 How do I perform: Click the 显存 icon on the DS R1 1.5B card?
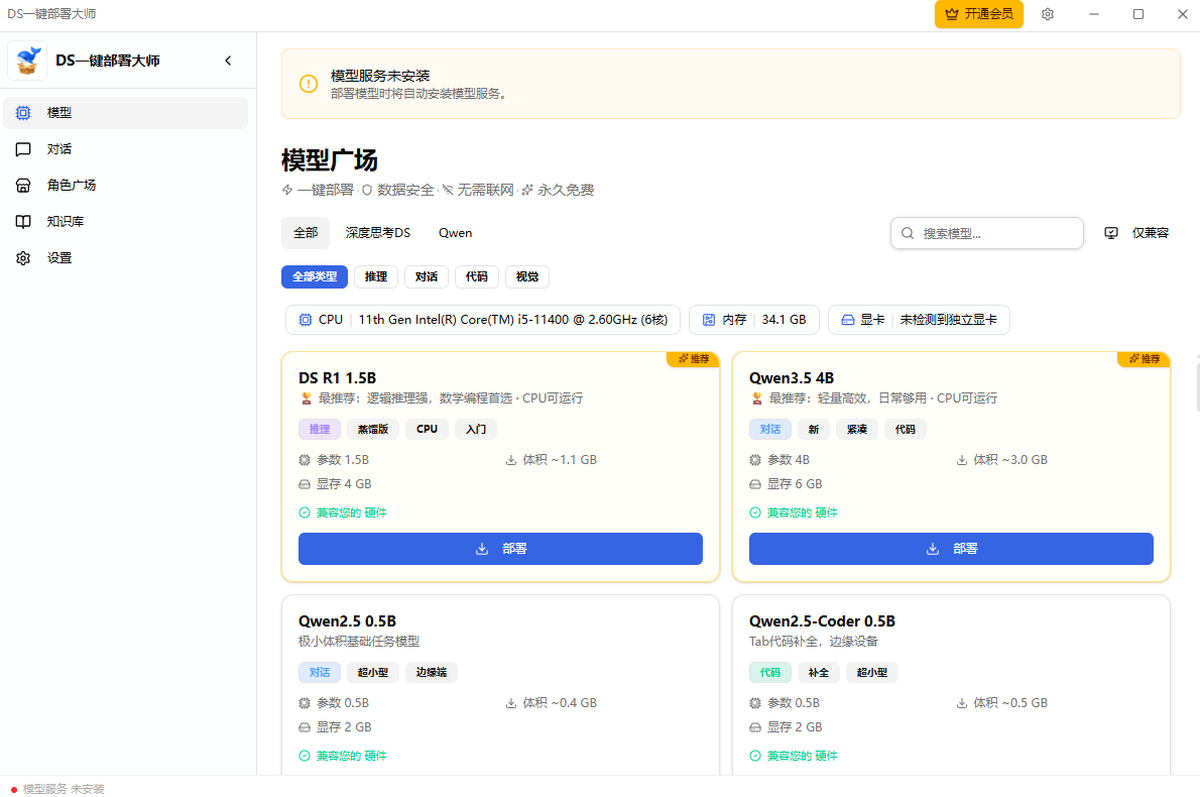pos(305,484)
